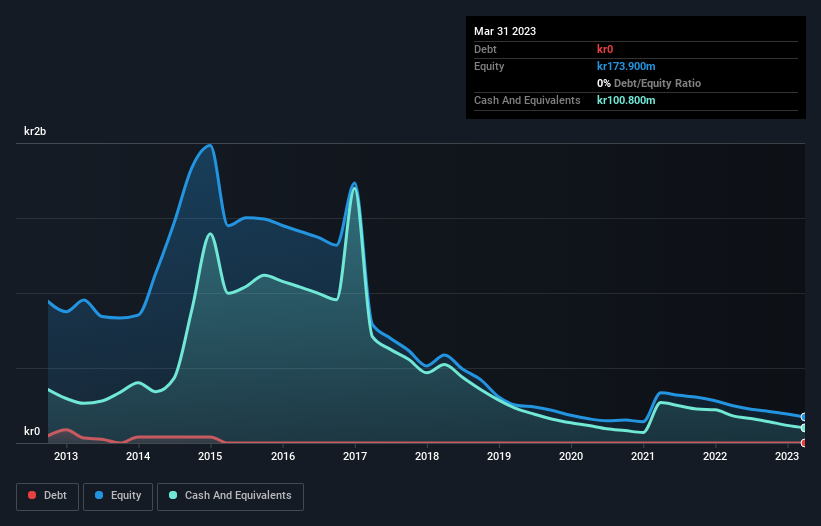This screenshot has width=821, height=526.
Task: Click the tooltip Debt row label
Action: [485, 49]
